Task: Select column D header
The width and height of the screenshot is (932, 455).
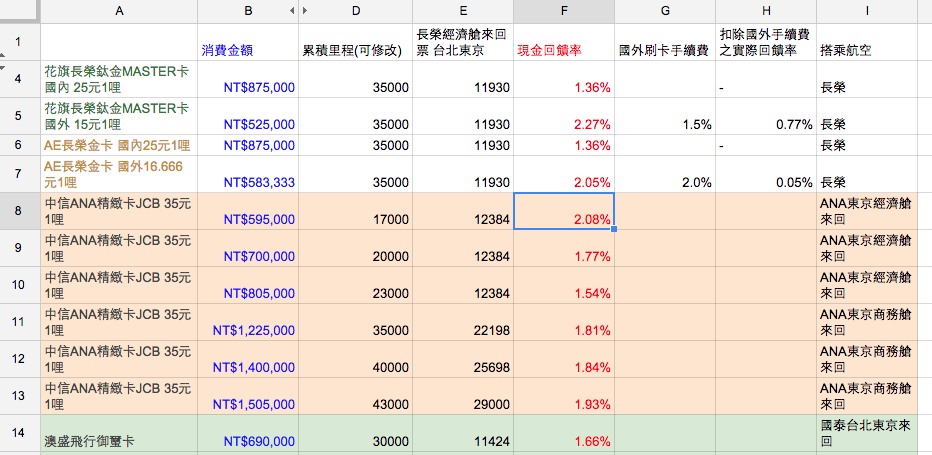Action: click(x=355, y=11)
